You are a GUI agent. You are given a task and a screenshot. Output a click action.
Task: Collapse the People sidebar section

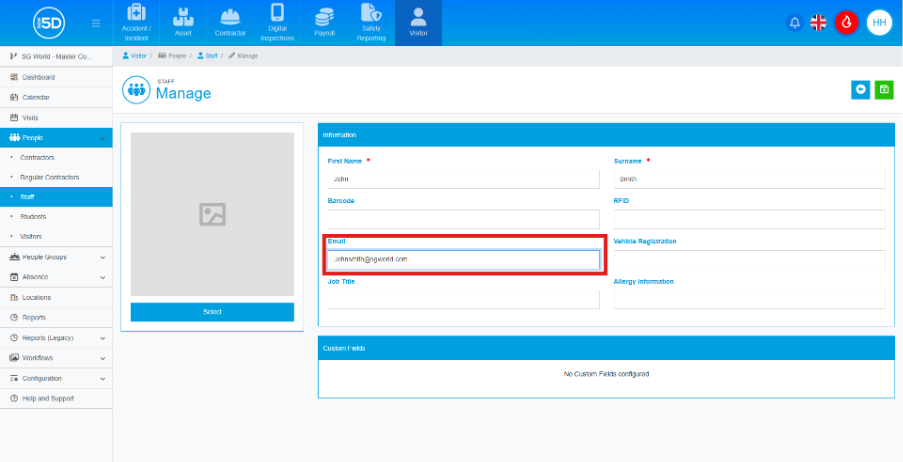click(x=56, y=138)
